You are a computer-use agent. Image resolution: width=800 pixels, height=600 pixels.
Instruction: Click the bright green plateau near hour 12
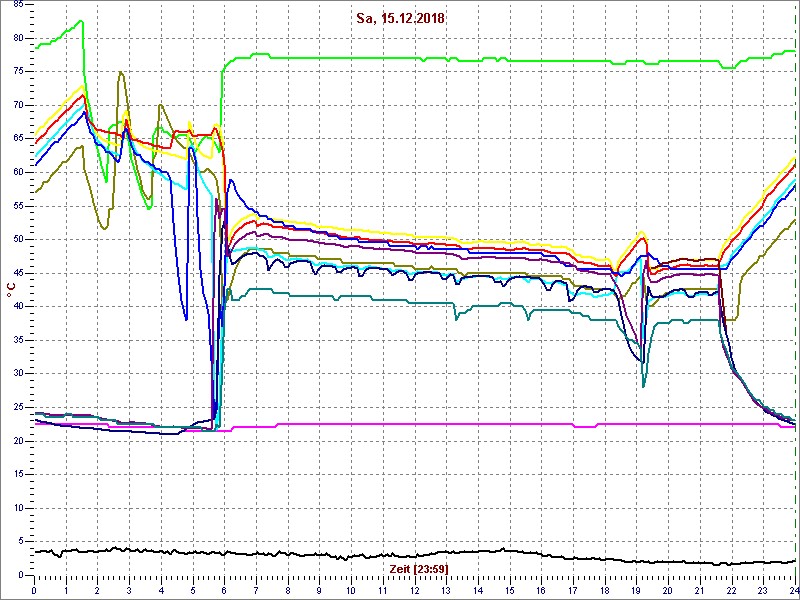tap(414, 58)
